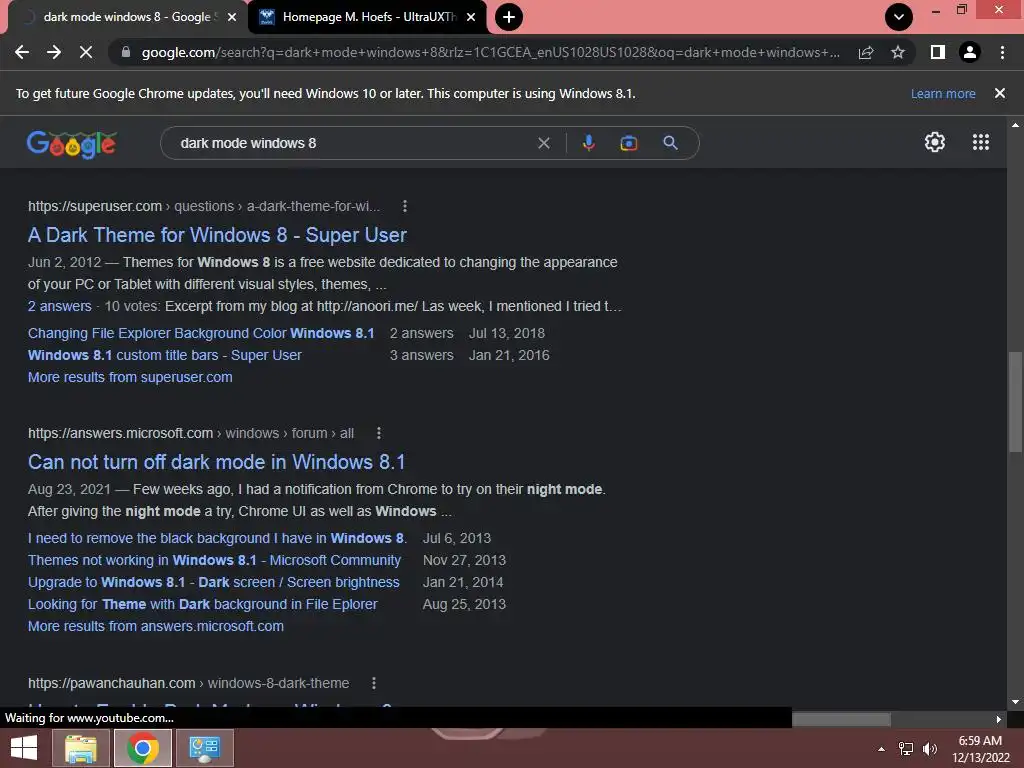
Task: Open I need to remove black background link
Action: tap(217, 538)
